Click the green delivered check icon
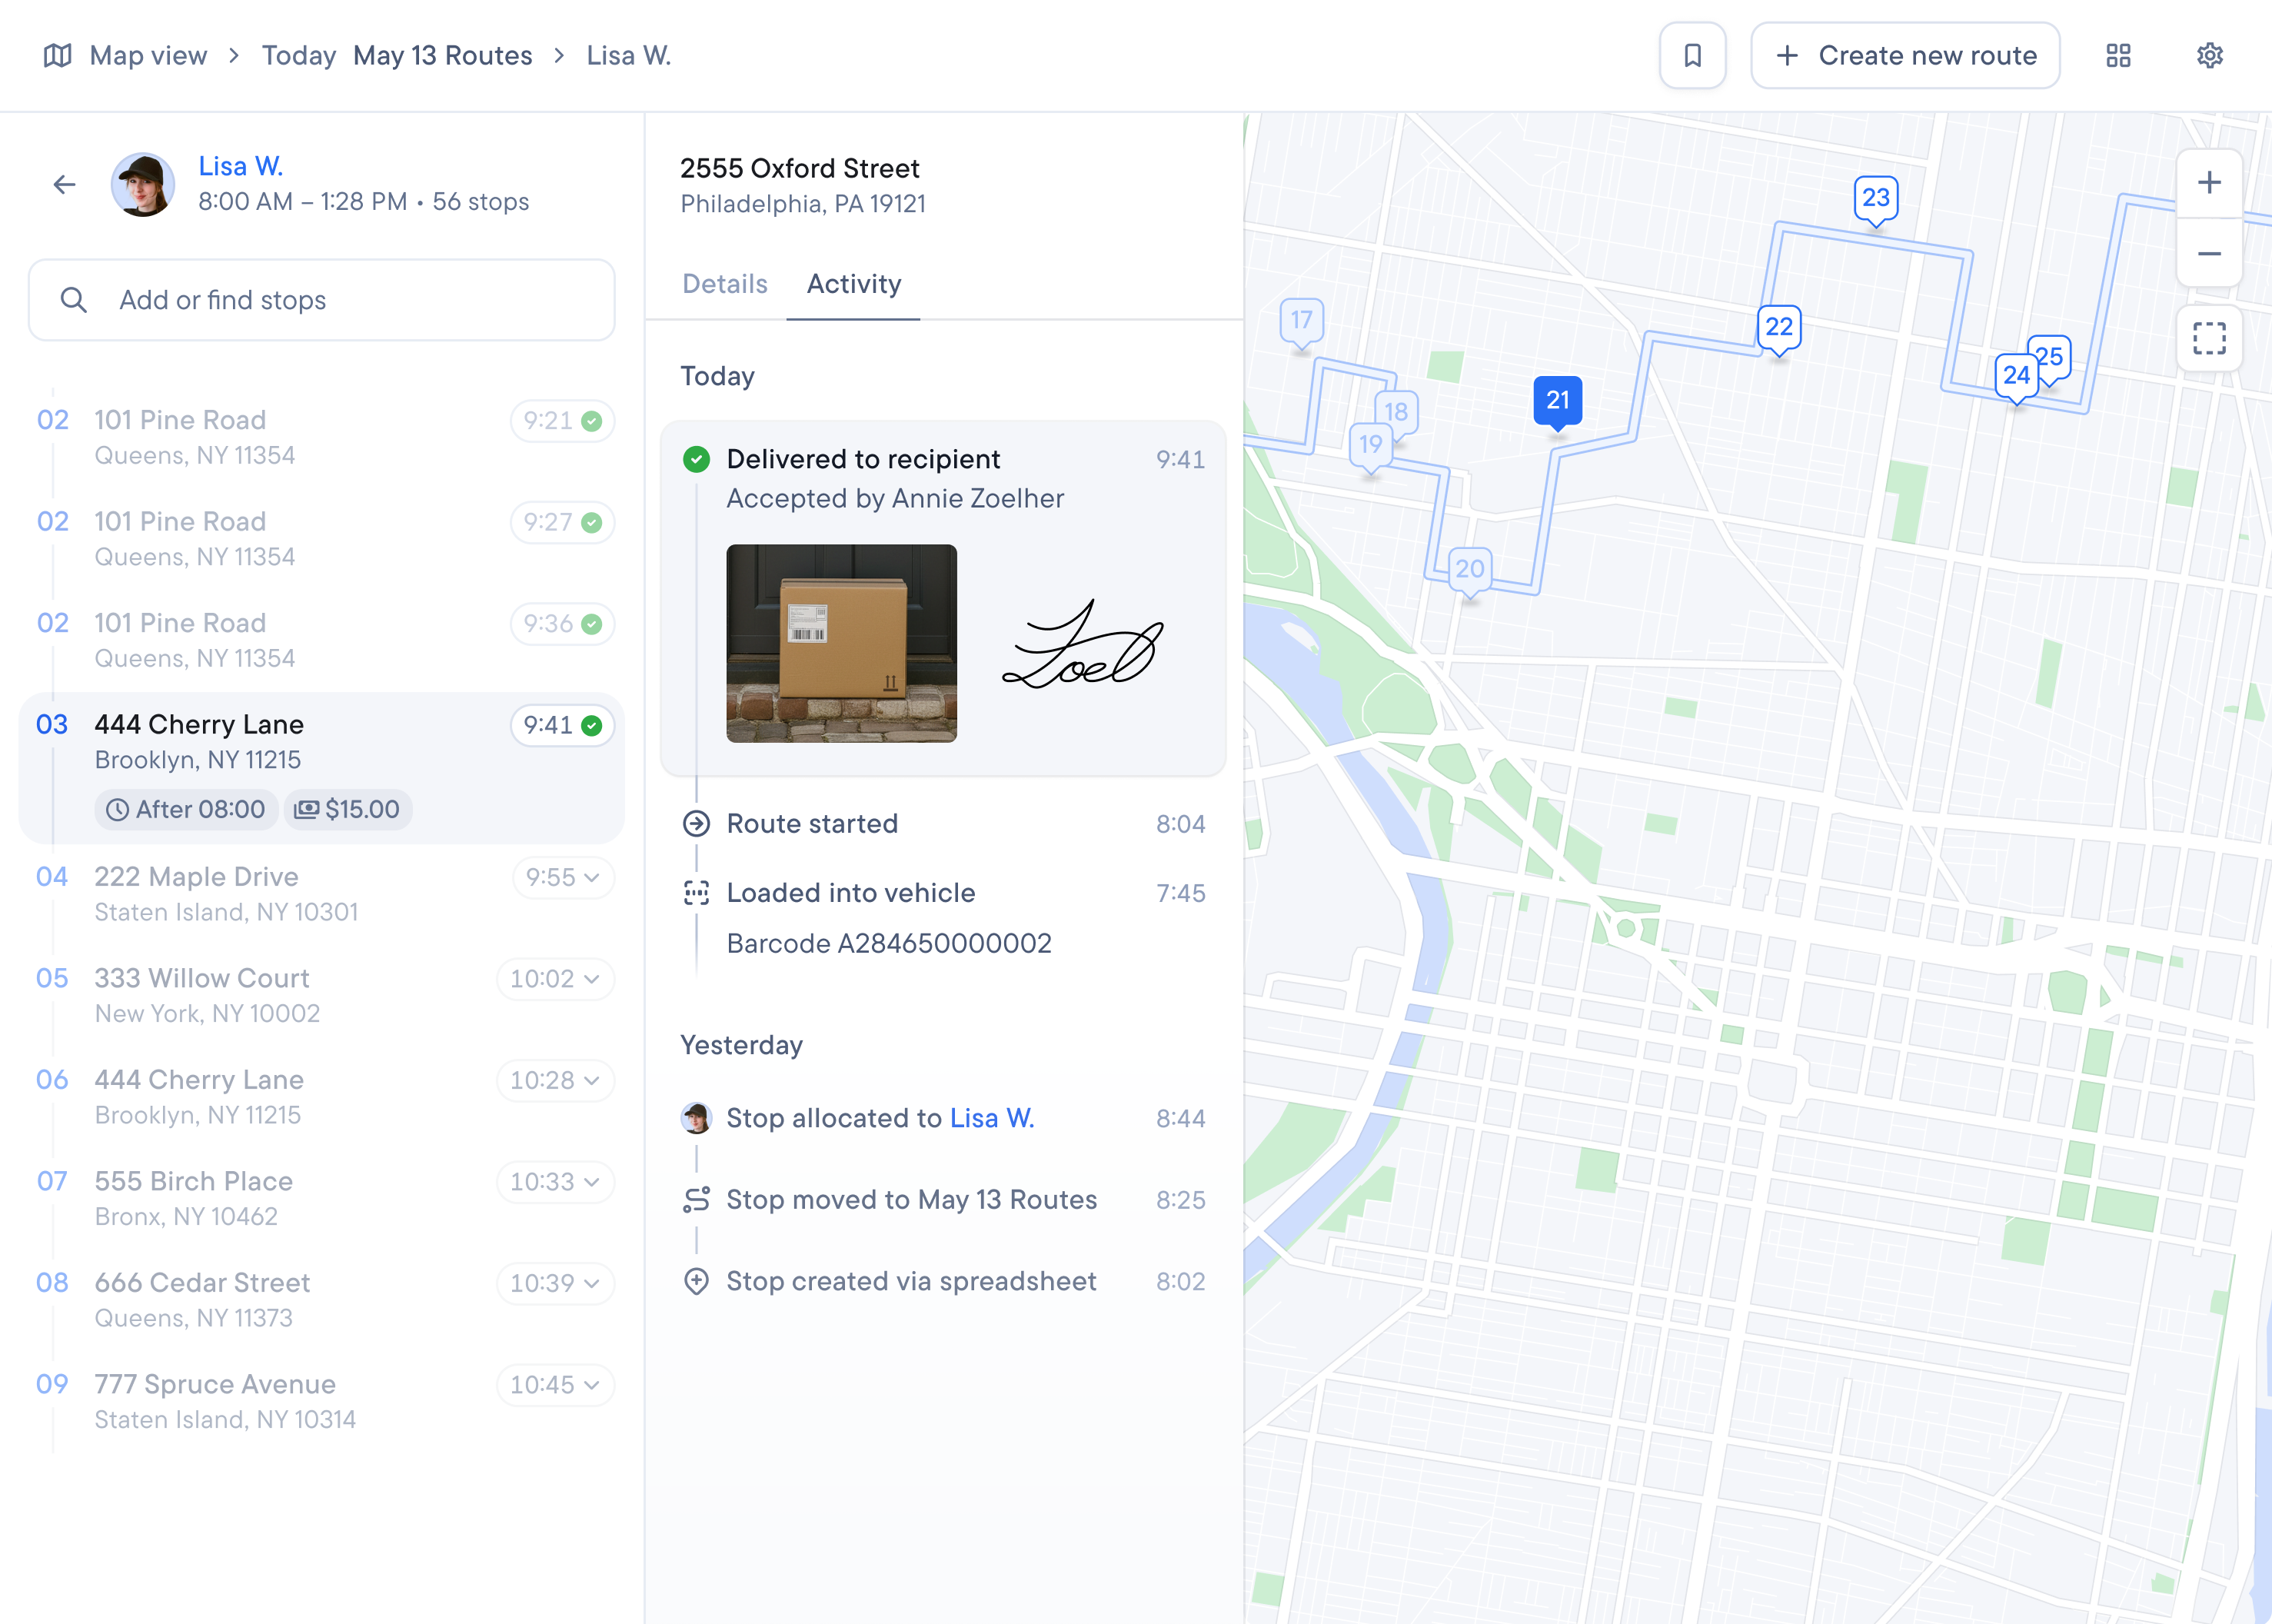This screenshot has width=2272, height=1624. 696,459
